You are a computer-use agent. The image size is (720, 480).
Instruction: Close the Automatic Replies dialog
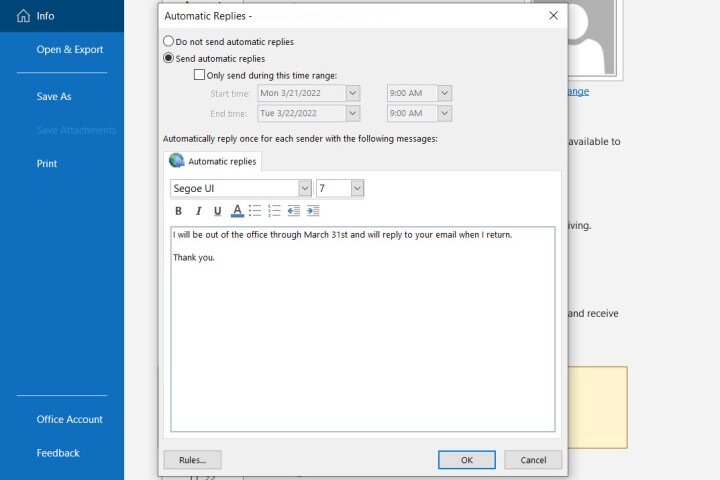[x=553, y=16]
